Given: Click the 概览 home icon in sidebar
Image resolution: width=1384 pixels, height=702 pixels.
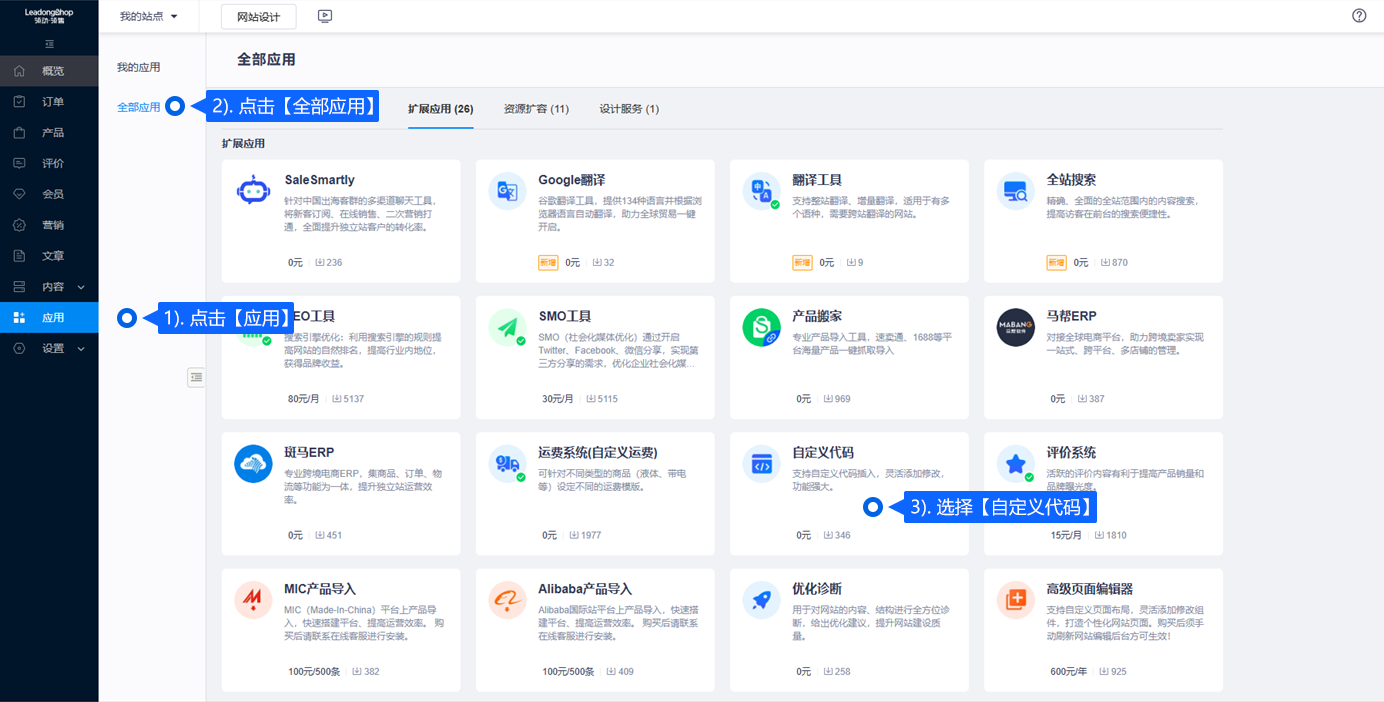Looking at the screenshot, I should 20,71.
